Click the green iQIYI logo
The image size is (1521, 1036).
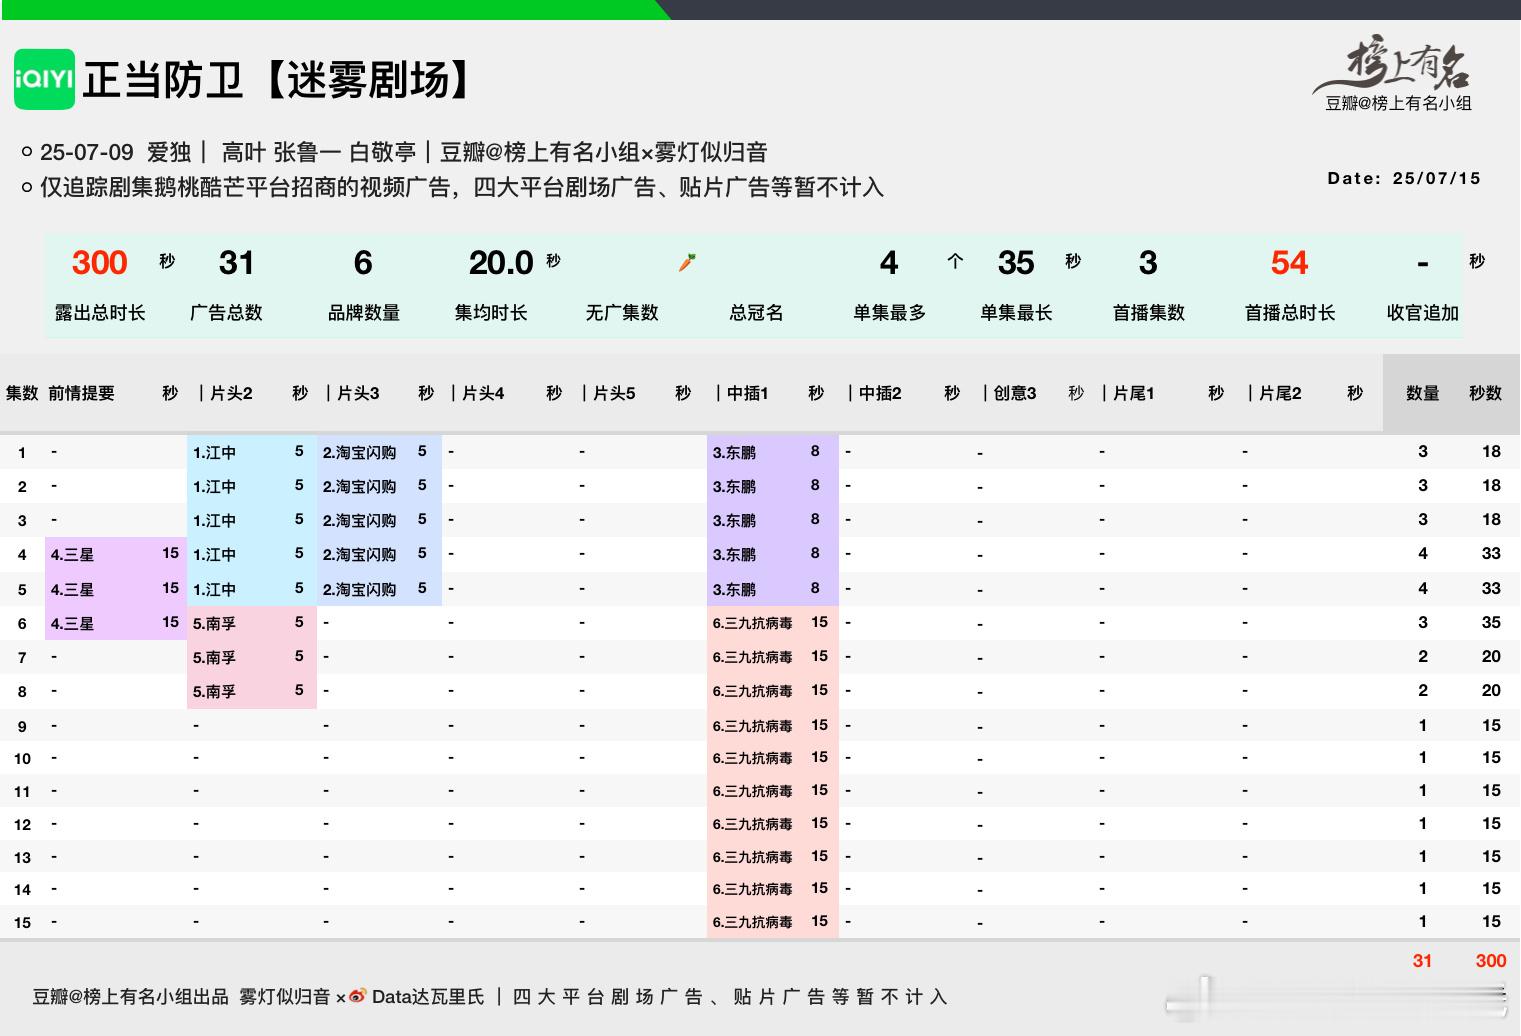44,79
